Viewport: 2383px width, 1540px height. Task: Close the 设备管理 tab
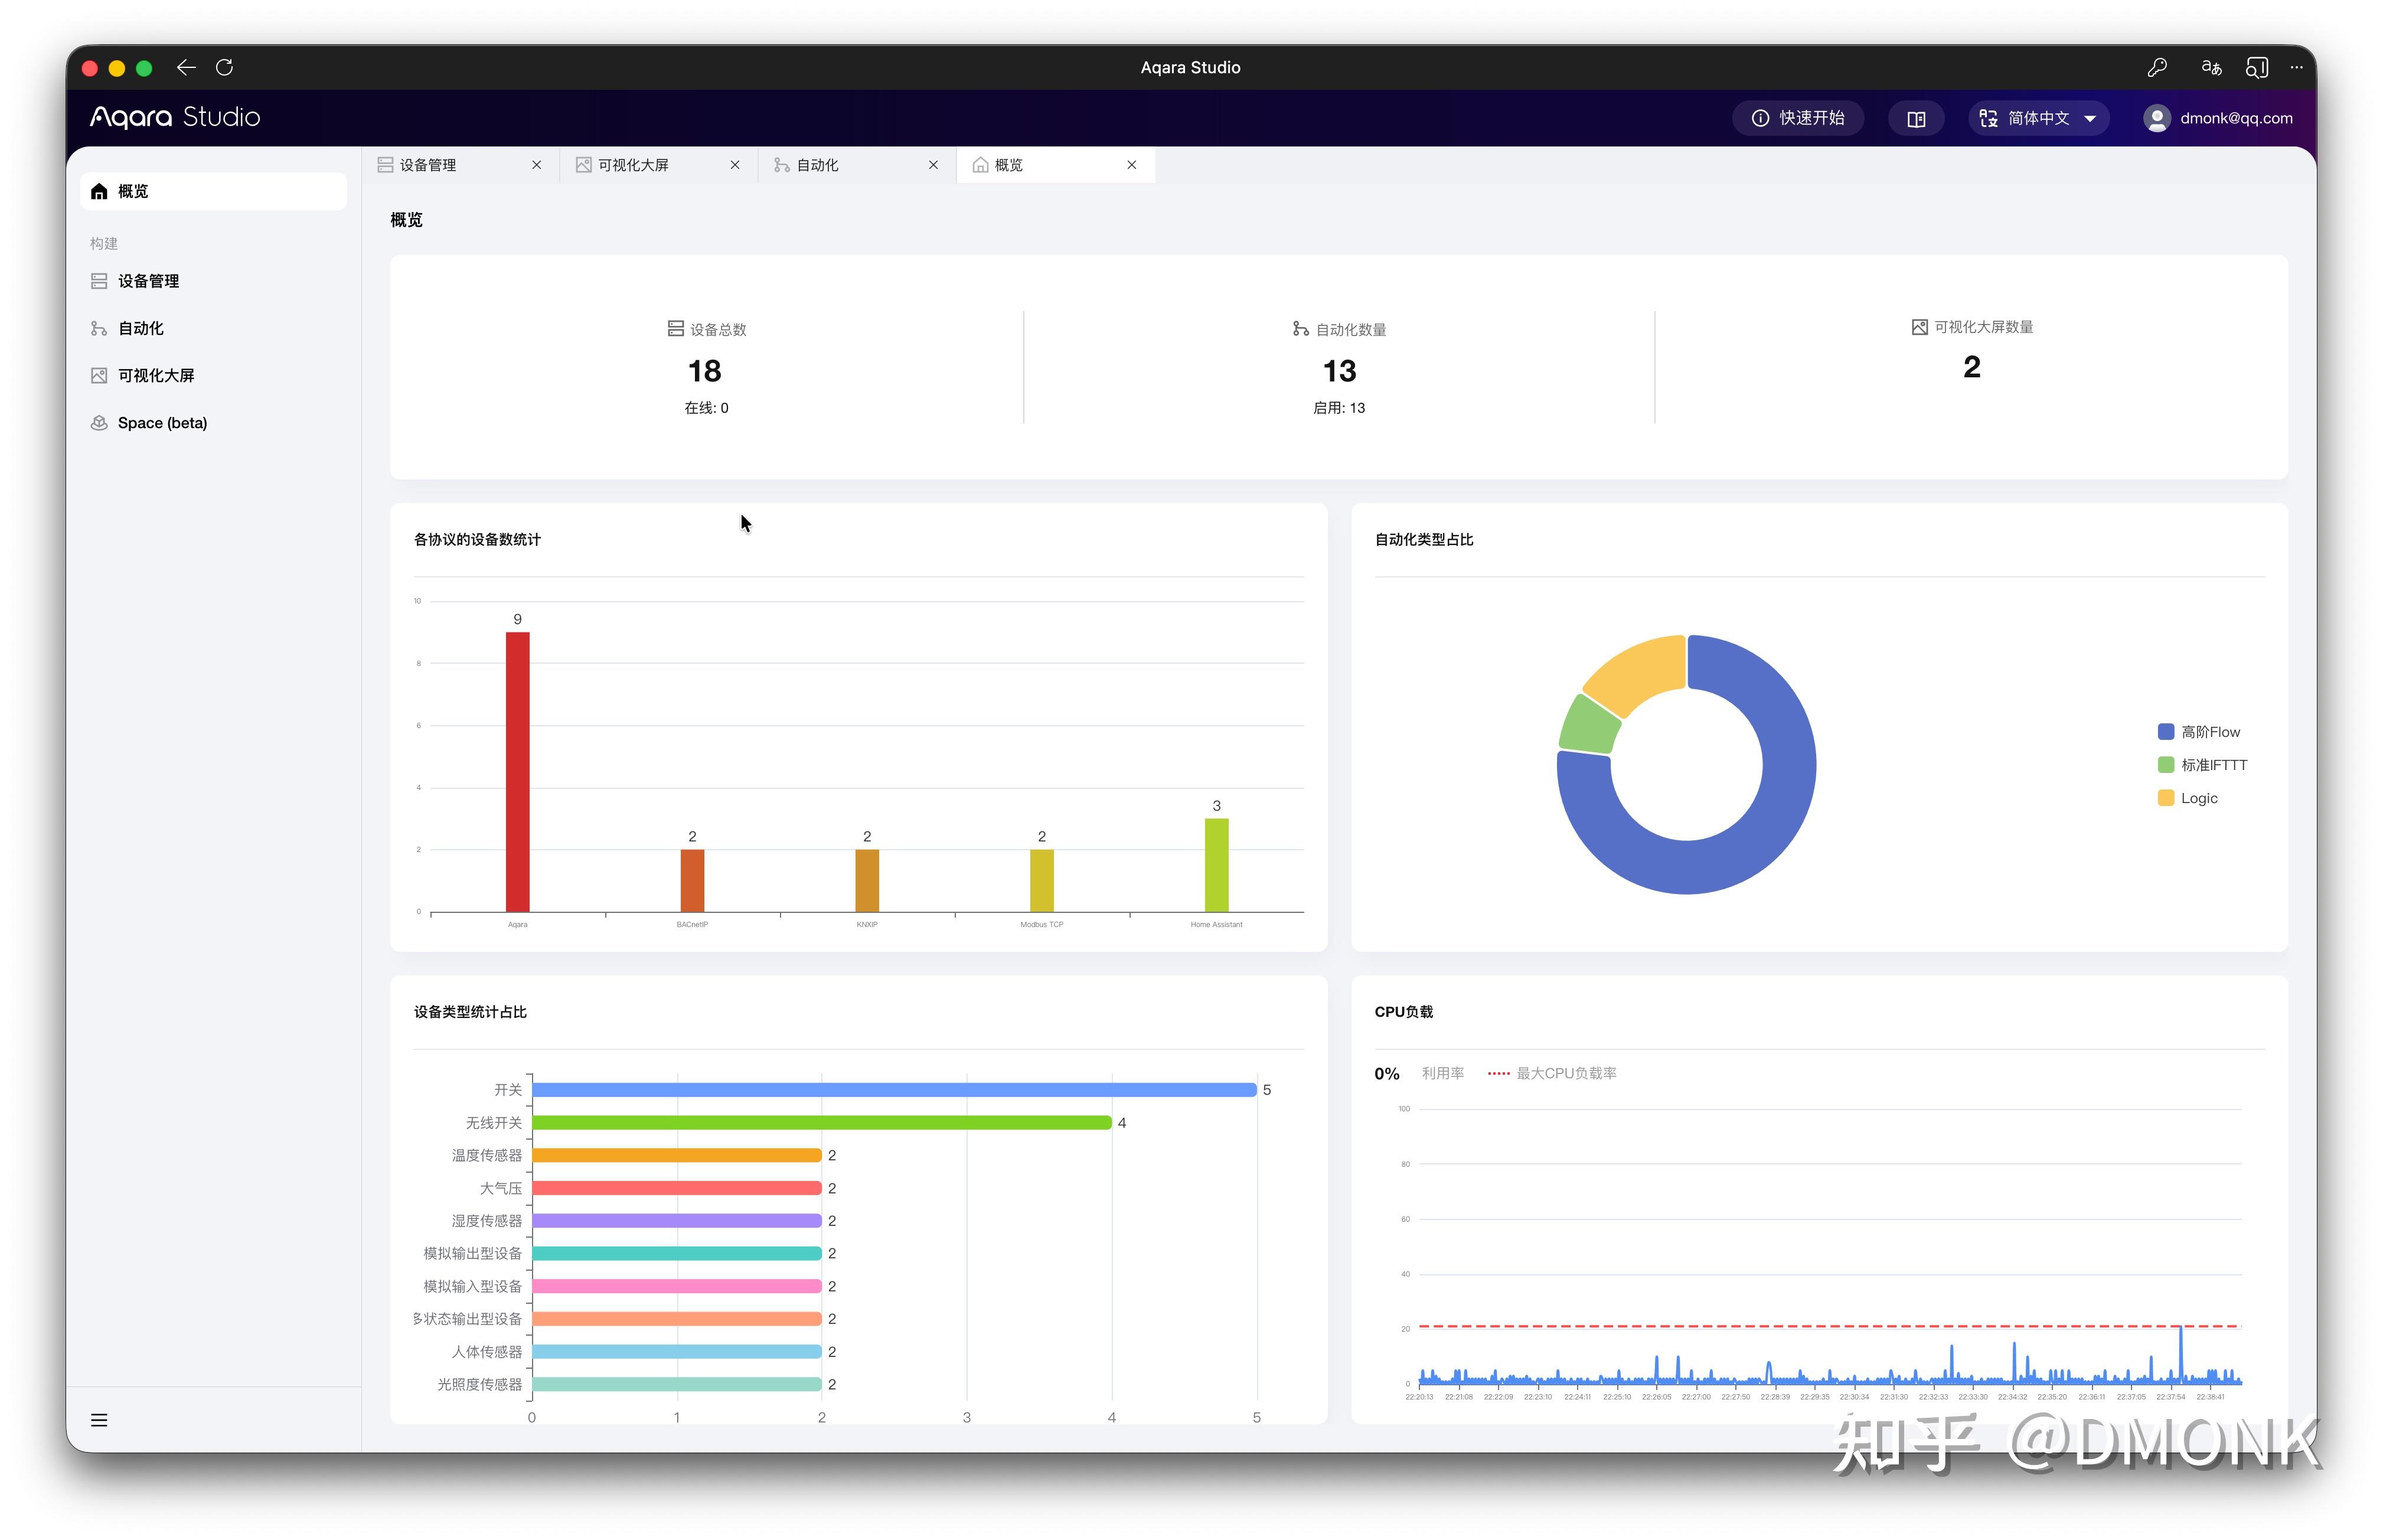pyautogui.click(x=537, y=165)
